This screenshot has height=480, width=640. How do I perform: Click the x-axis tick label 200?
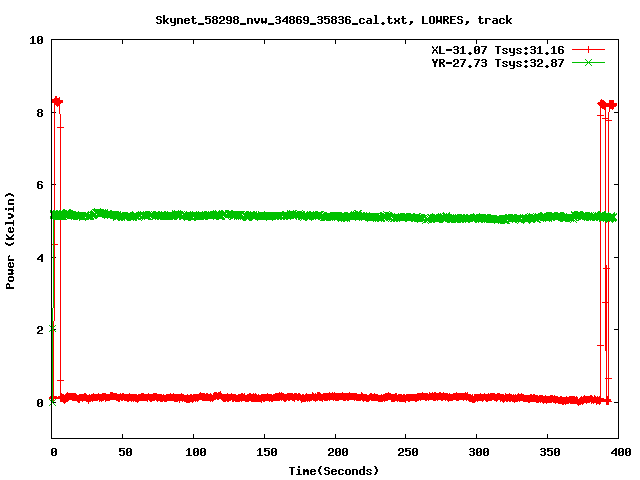[338, 452]
